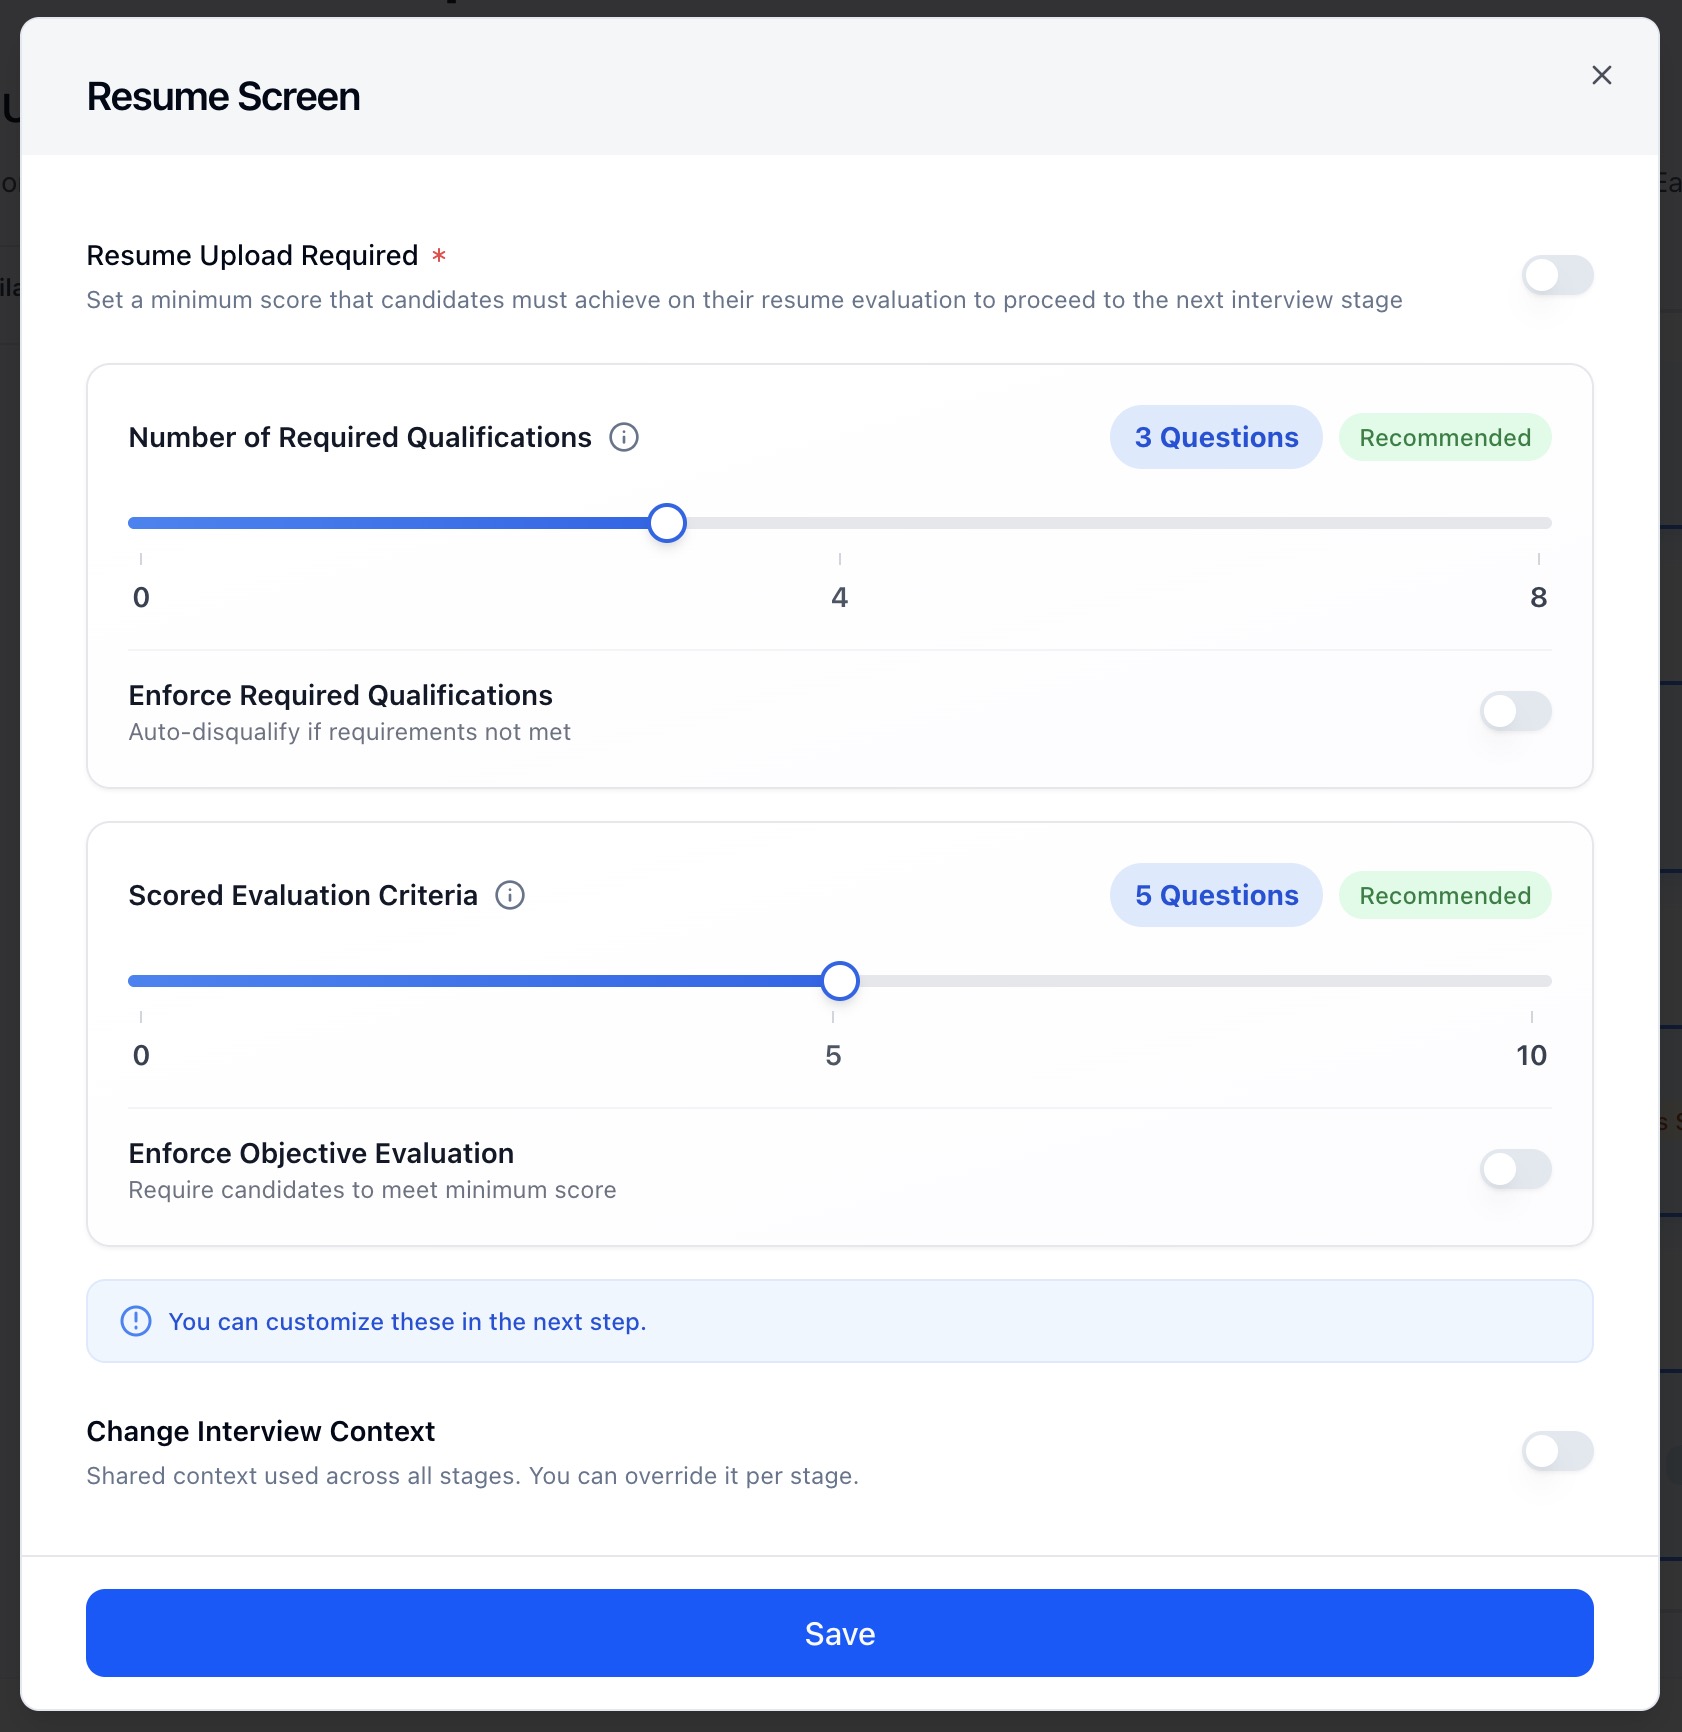
Task: Set Required Qualifications slider to 0
Action: pyautogui.click(x=141, y=523)
